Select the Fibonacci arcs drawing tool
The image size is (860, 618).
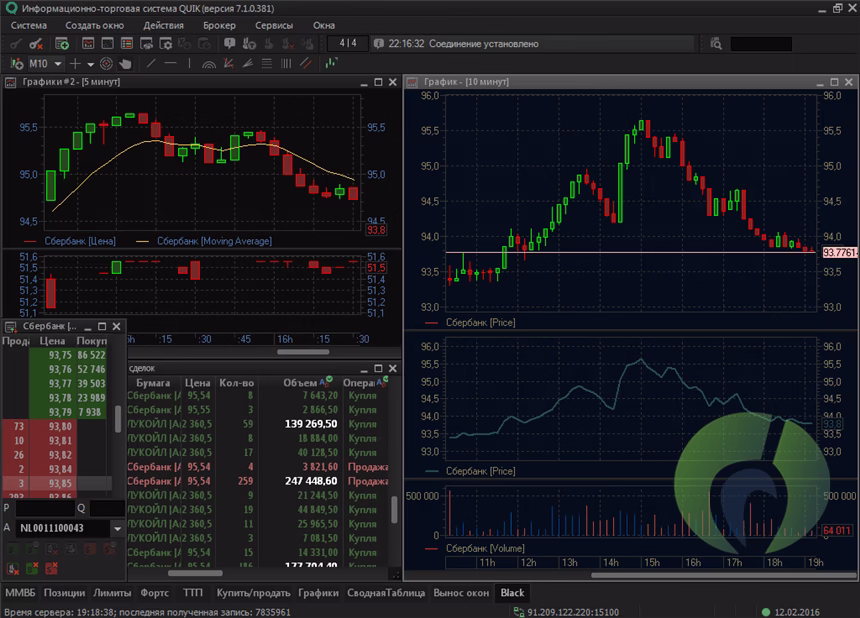pyautogui.click(x=208, y=64)
